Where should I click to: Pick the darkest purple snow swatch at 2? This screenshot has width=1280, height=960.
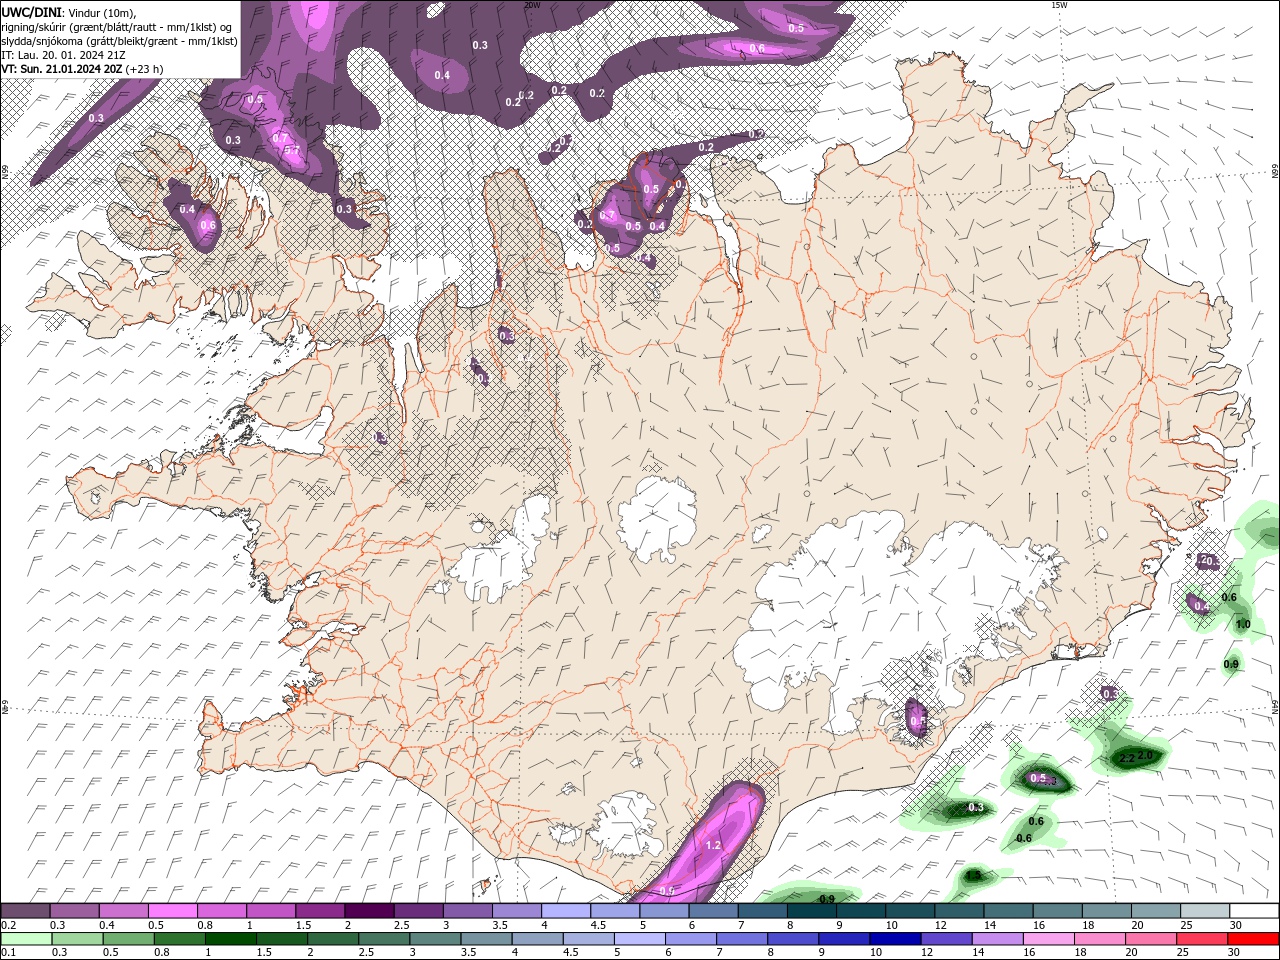click(x=369, y=911)
